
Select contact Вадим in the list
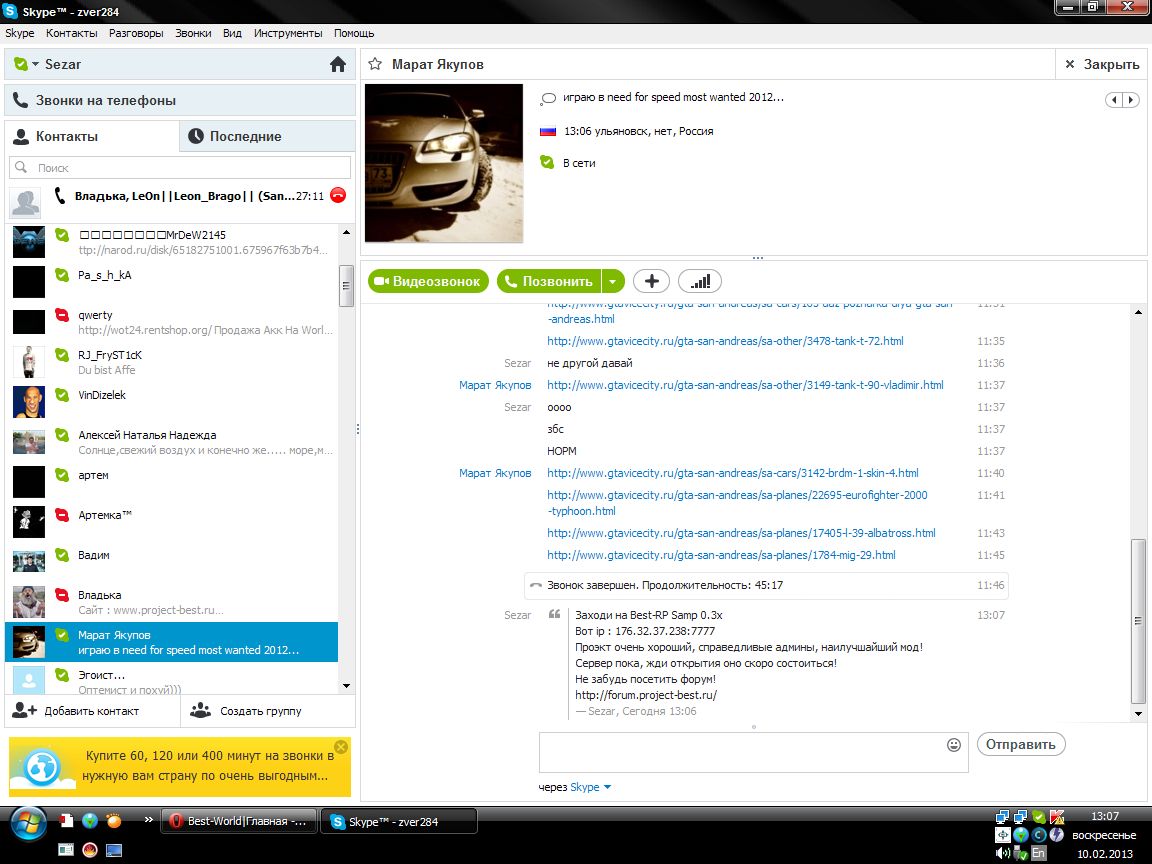172,562
